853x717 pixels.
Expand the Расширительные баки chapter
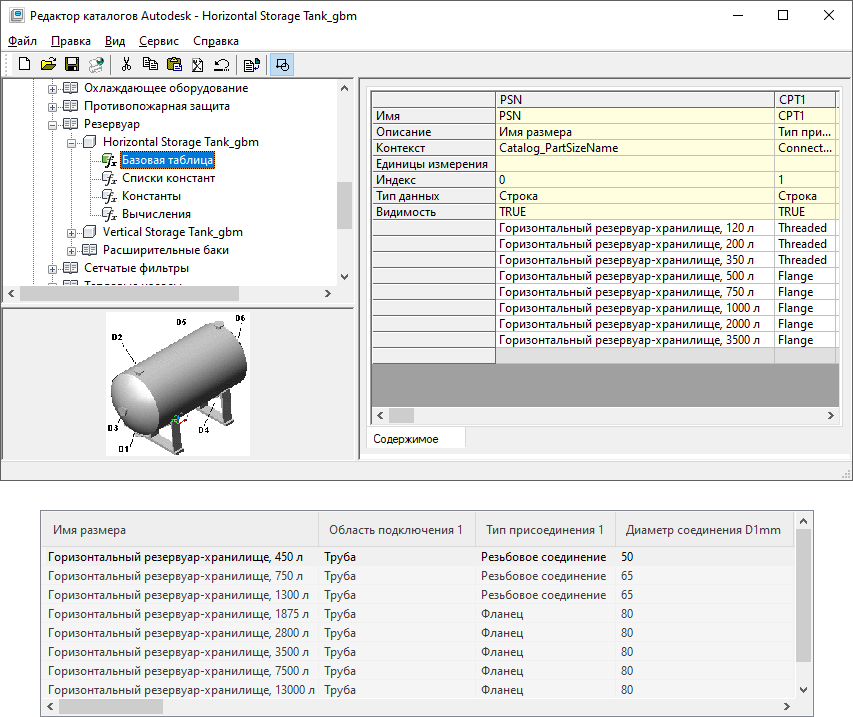(x=71, y=251)
